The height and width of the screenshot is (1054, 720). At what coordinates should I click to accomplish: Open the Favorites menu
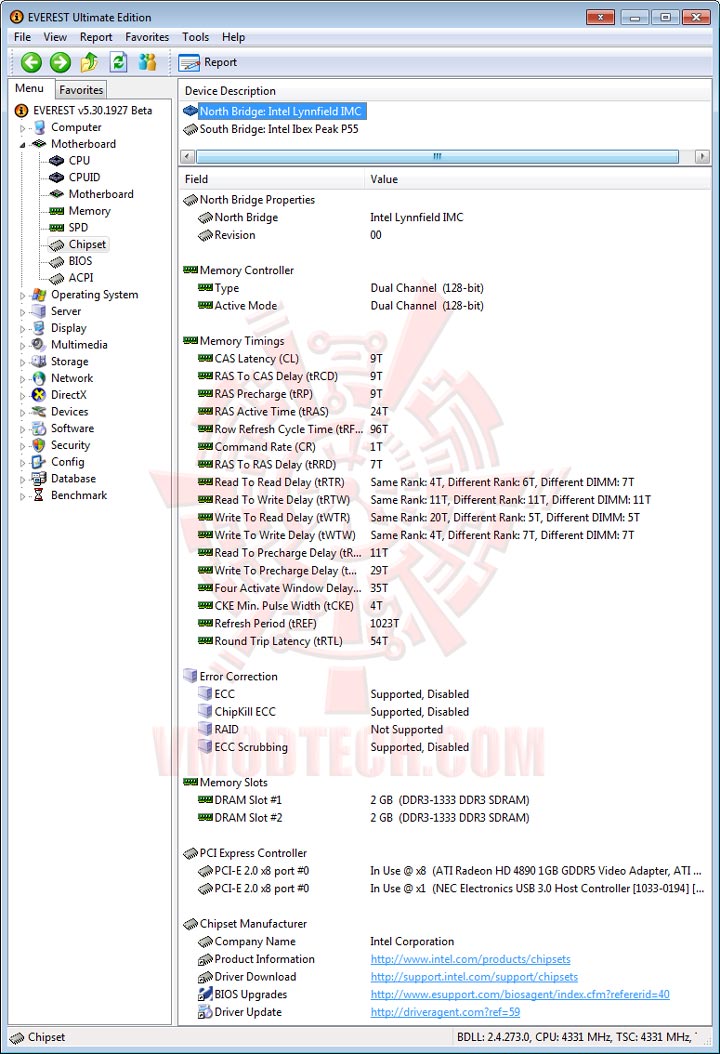click(147, 37)
